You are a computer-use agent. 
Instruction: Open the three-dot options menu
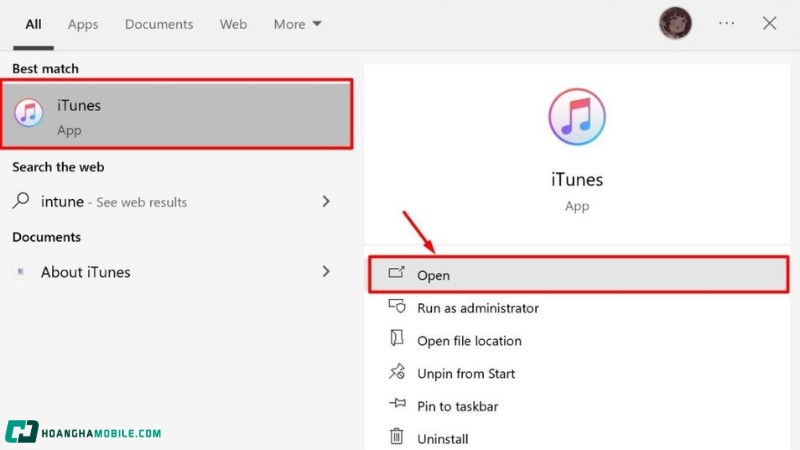pos(726,23)
